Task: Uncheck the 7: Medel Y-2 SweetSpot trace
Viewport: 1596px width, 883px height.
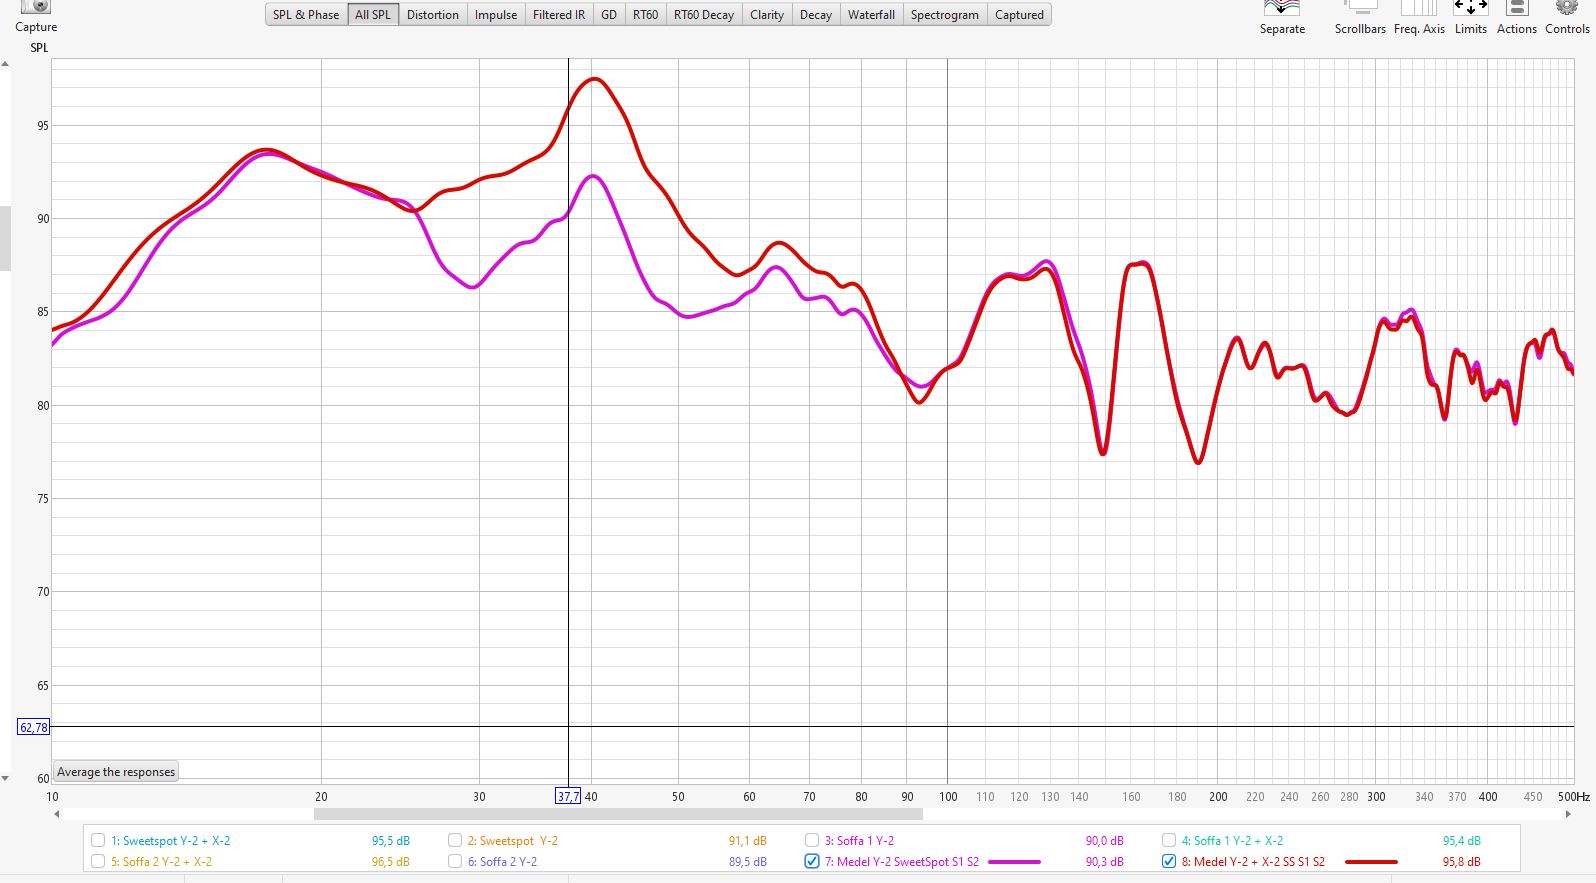Action: [x=812, y=861]
